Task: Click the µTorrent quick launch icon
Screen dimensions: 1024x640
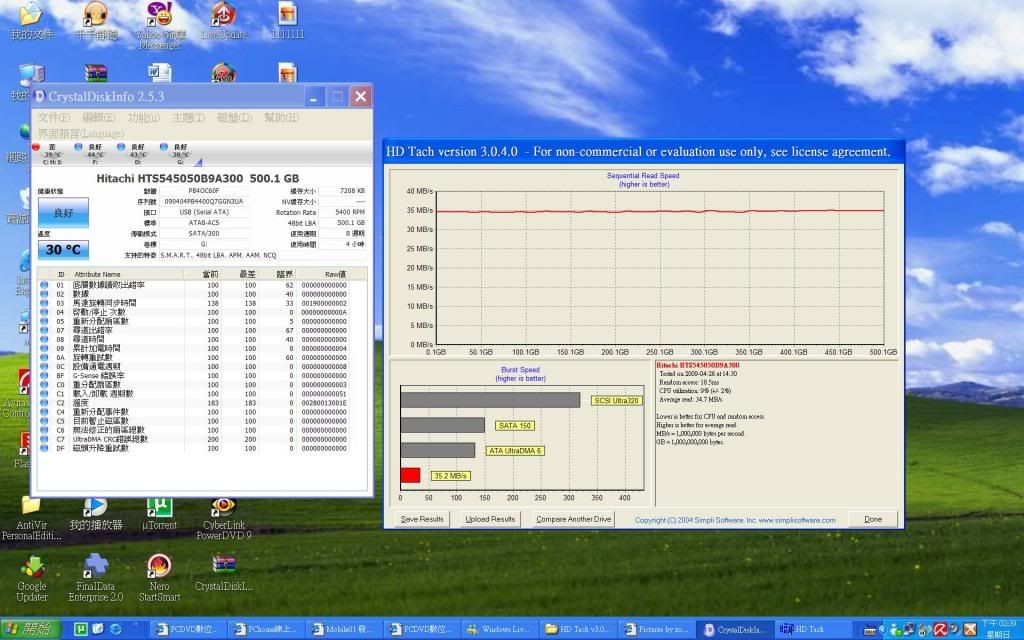Action: pos(81,629)
